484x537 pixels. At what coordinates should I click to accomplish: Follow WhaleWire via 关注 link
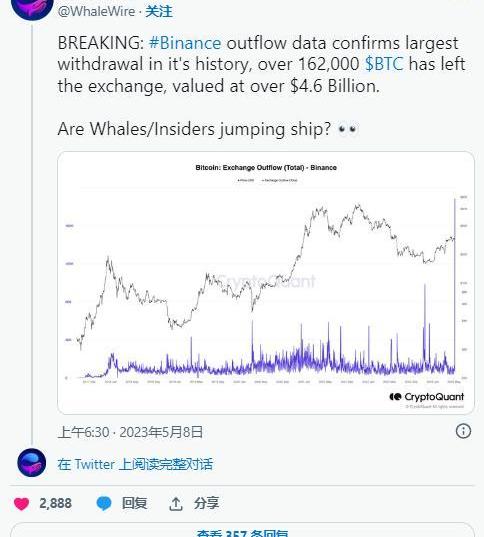pyautogui.click(x=159, y=11)
